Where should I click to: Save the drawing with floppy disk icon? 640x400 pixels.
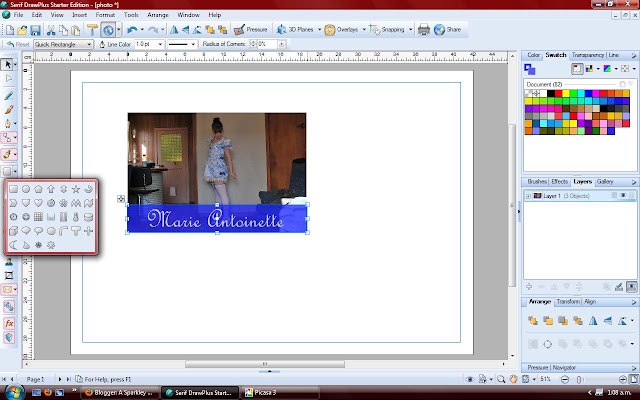36,30
